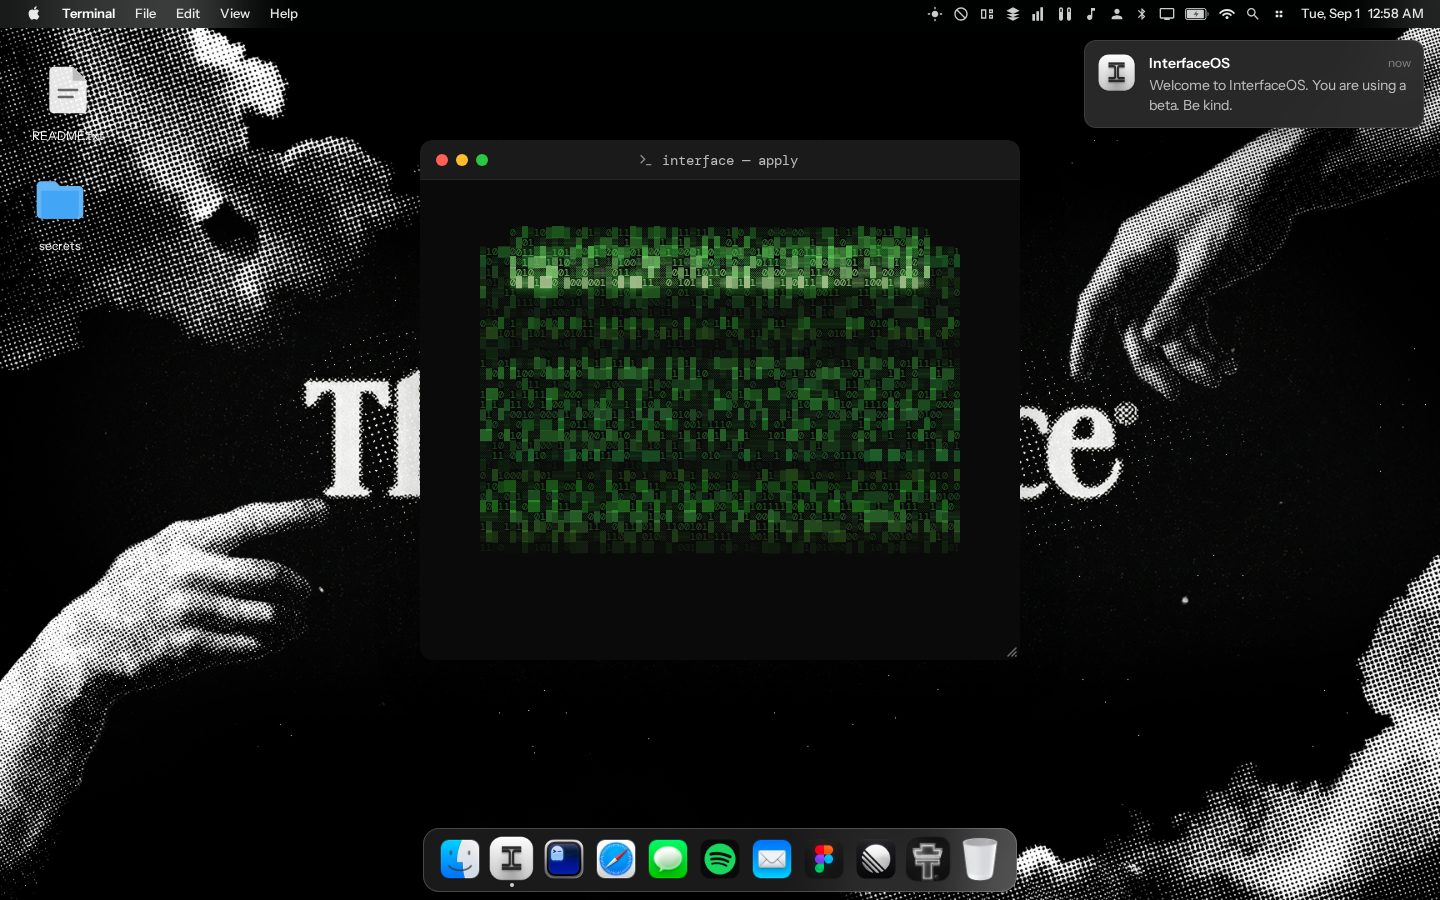
Task: Click the crossed-circle icon in menu bar
Action: pos(961,14)
